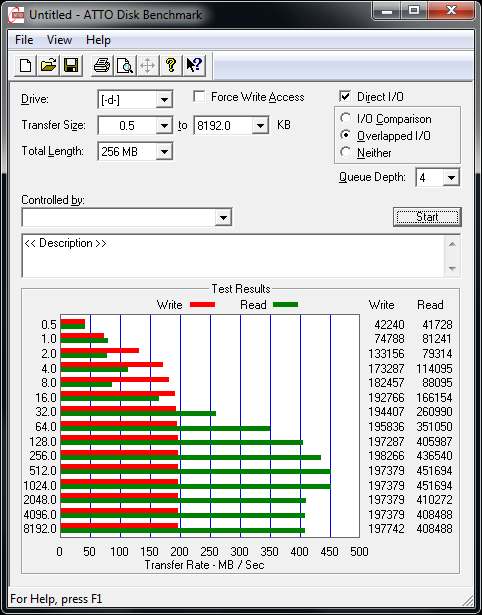
Task: Open the View menu
Action: (59, 40)
